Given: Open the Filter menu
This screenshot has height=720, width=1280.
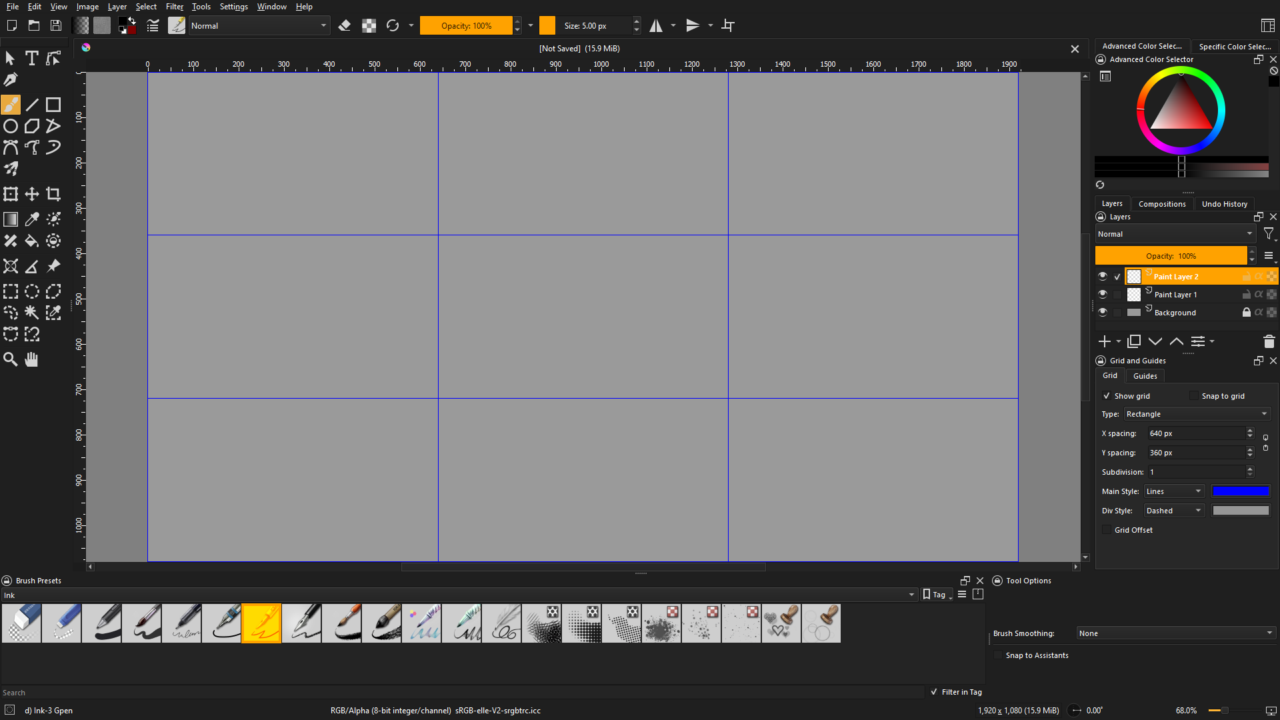Looking at the screenshot, I should click(174, 6).
